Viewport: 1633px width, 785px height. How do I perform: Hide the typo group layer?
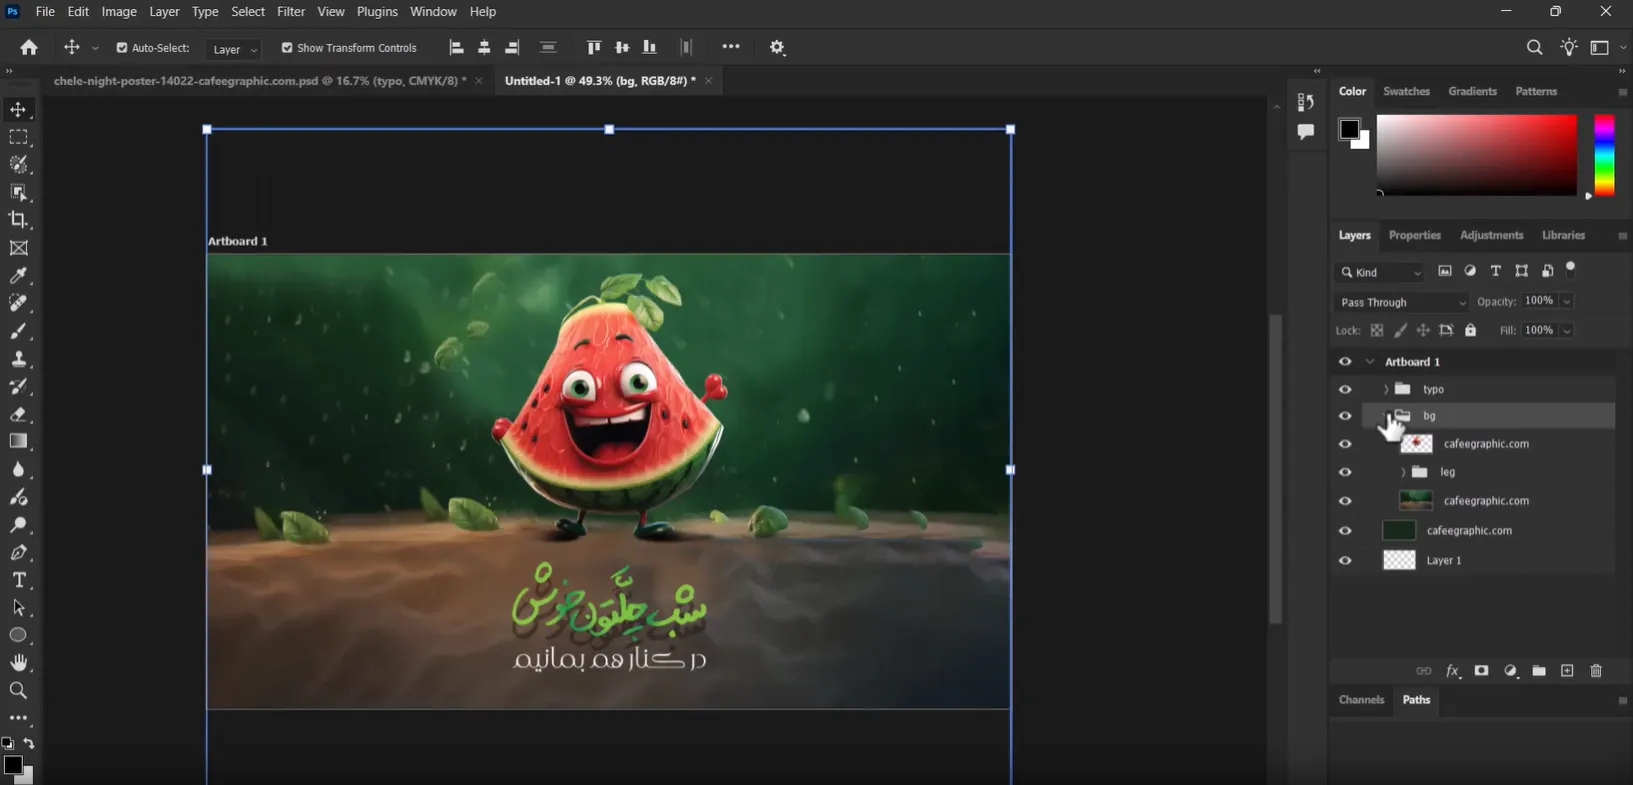[1345, 389]
